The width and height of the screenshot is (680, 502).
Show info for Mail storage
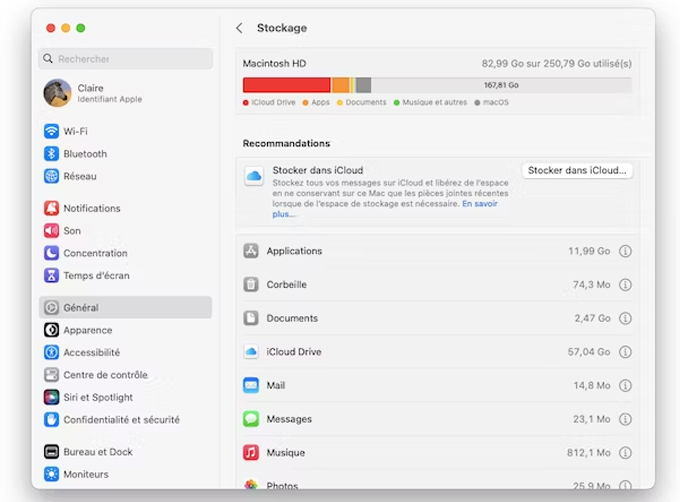tap(625, 385)
